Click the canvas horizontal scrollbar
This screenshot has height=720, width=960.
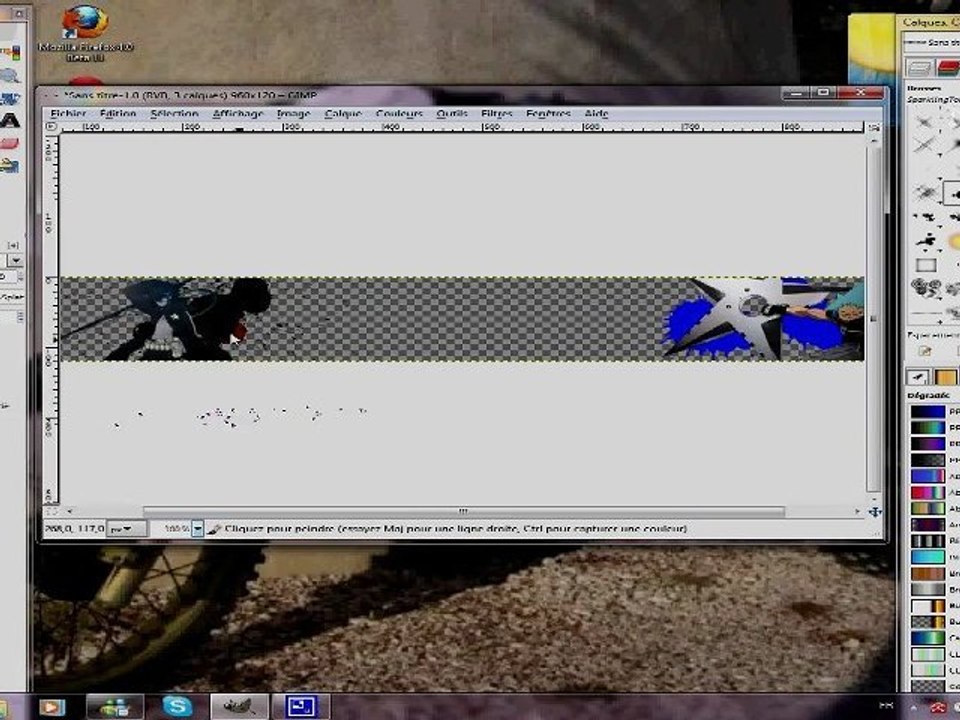point(463,511)
